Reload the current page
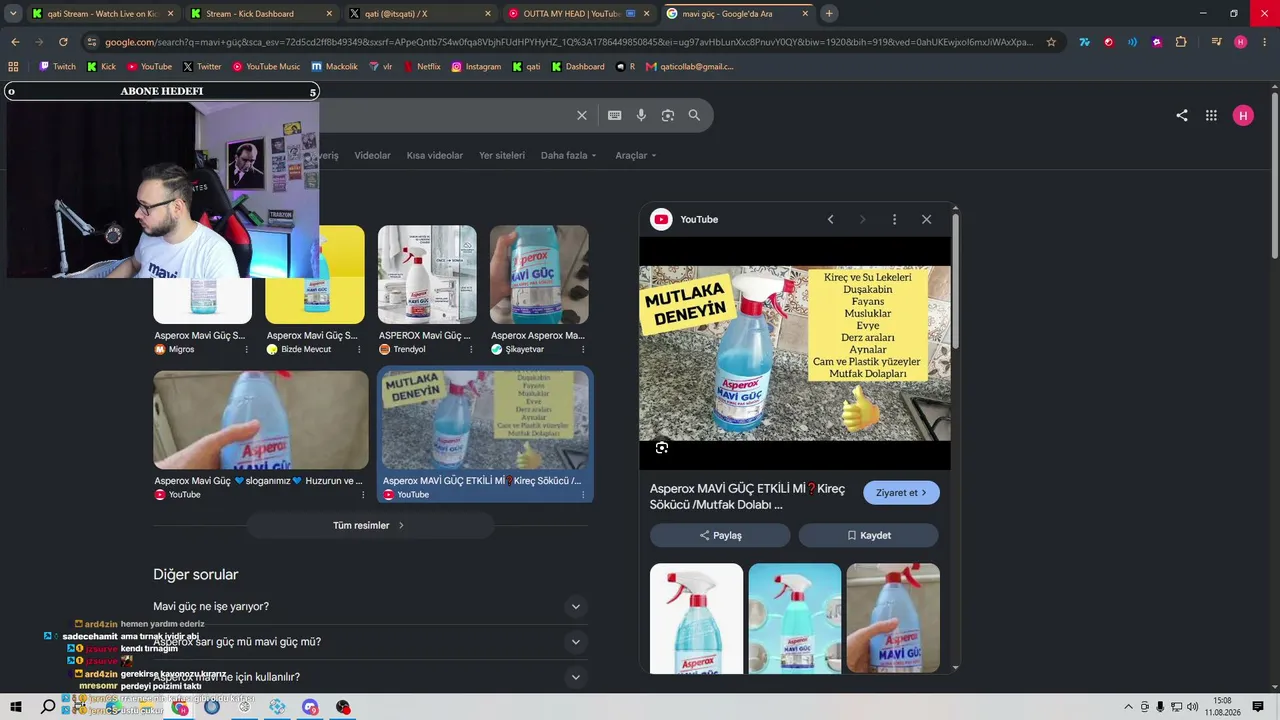The image size is (1280, 720). point(63,42)
